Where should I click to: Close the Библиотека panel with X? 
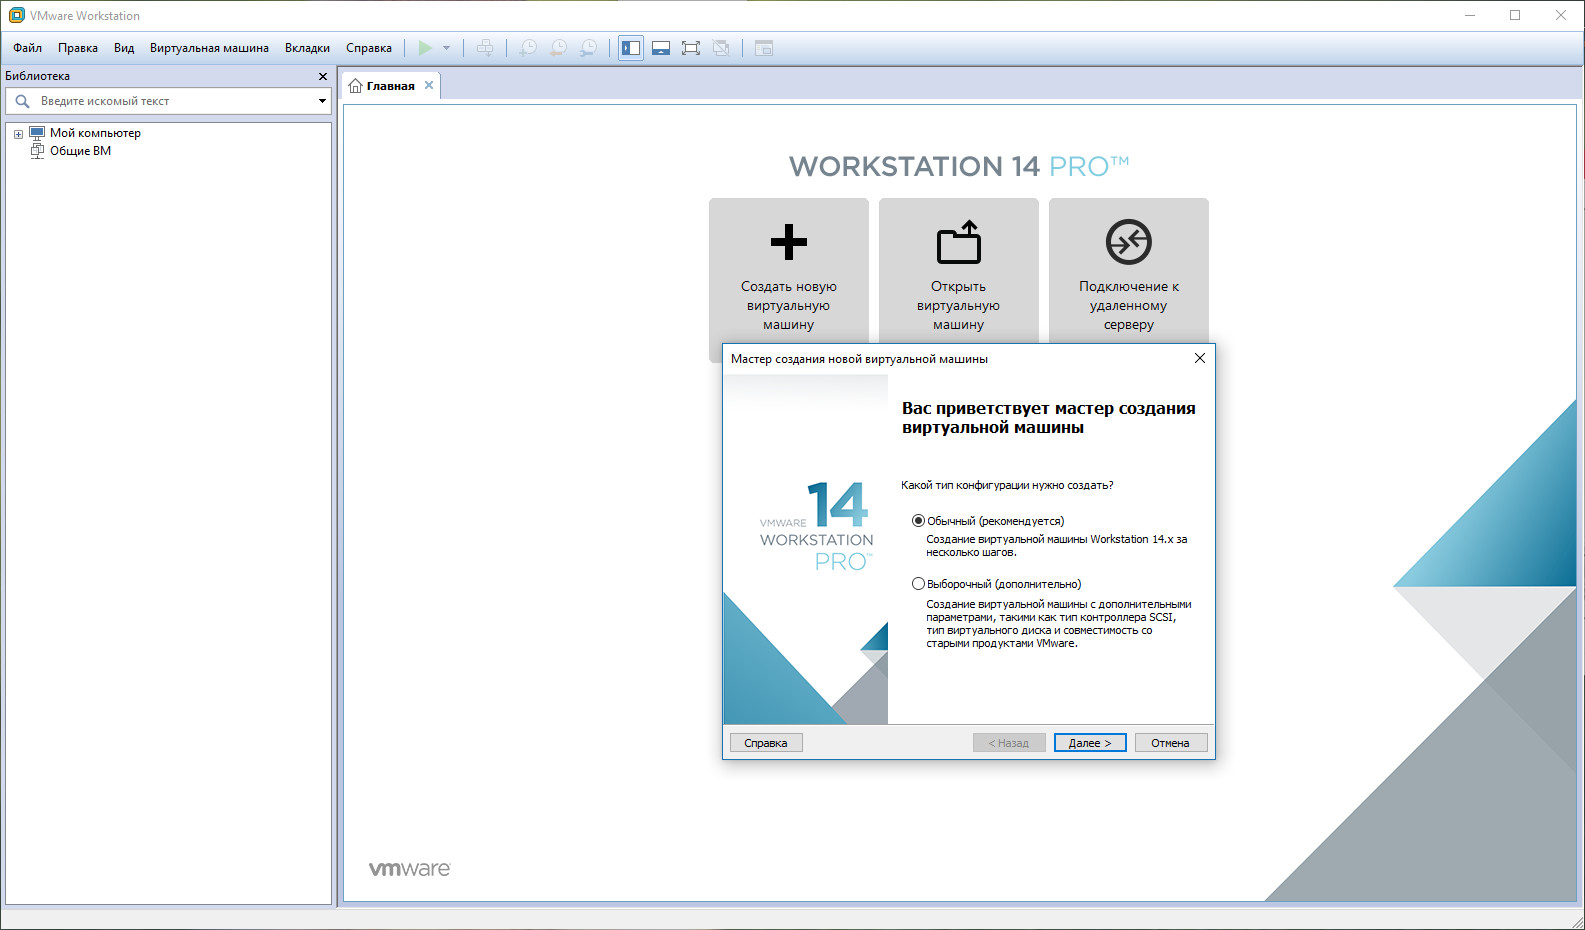pos(322,76)
